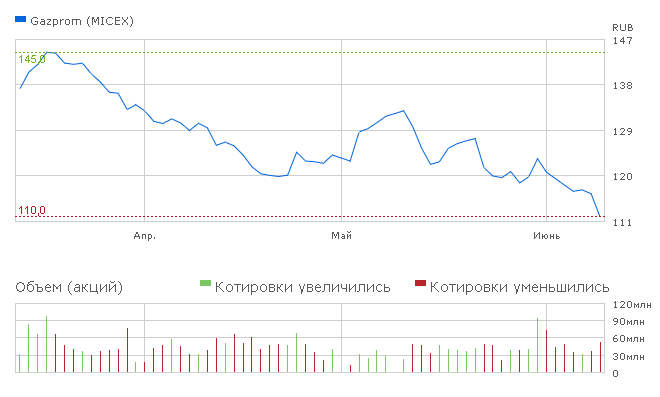Screen dimensions: 660x397
Task: Click the last price point at 110 level
Action: click(x=600, y=216)
